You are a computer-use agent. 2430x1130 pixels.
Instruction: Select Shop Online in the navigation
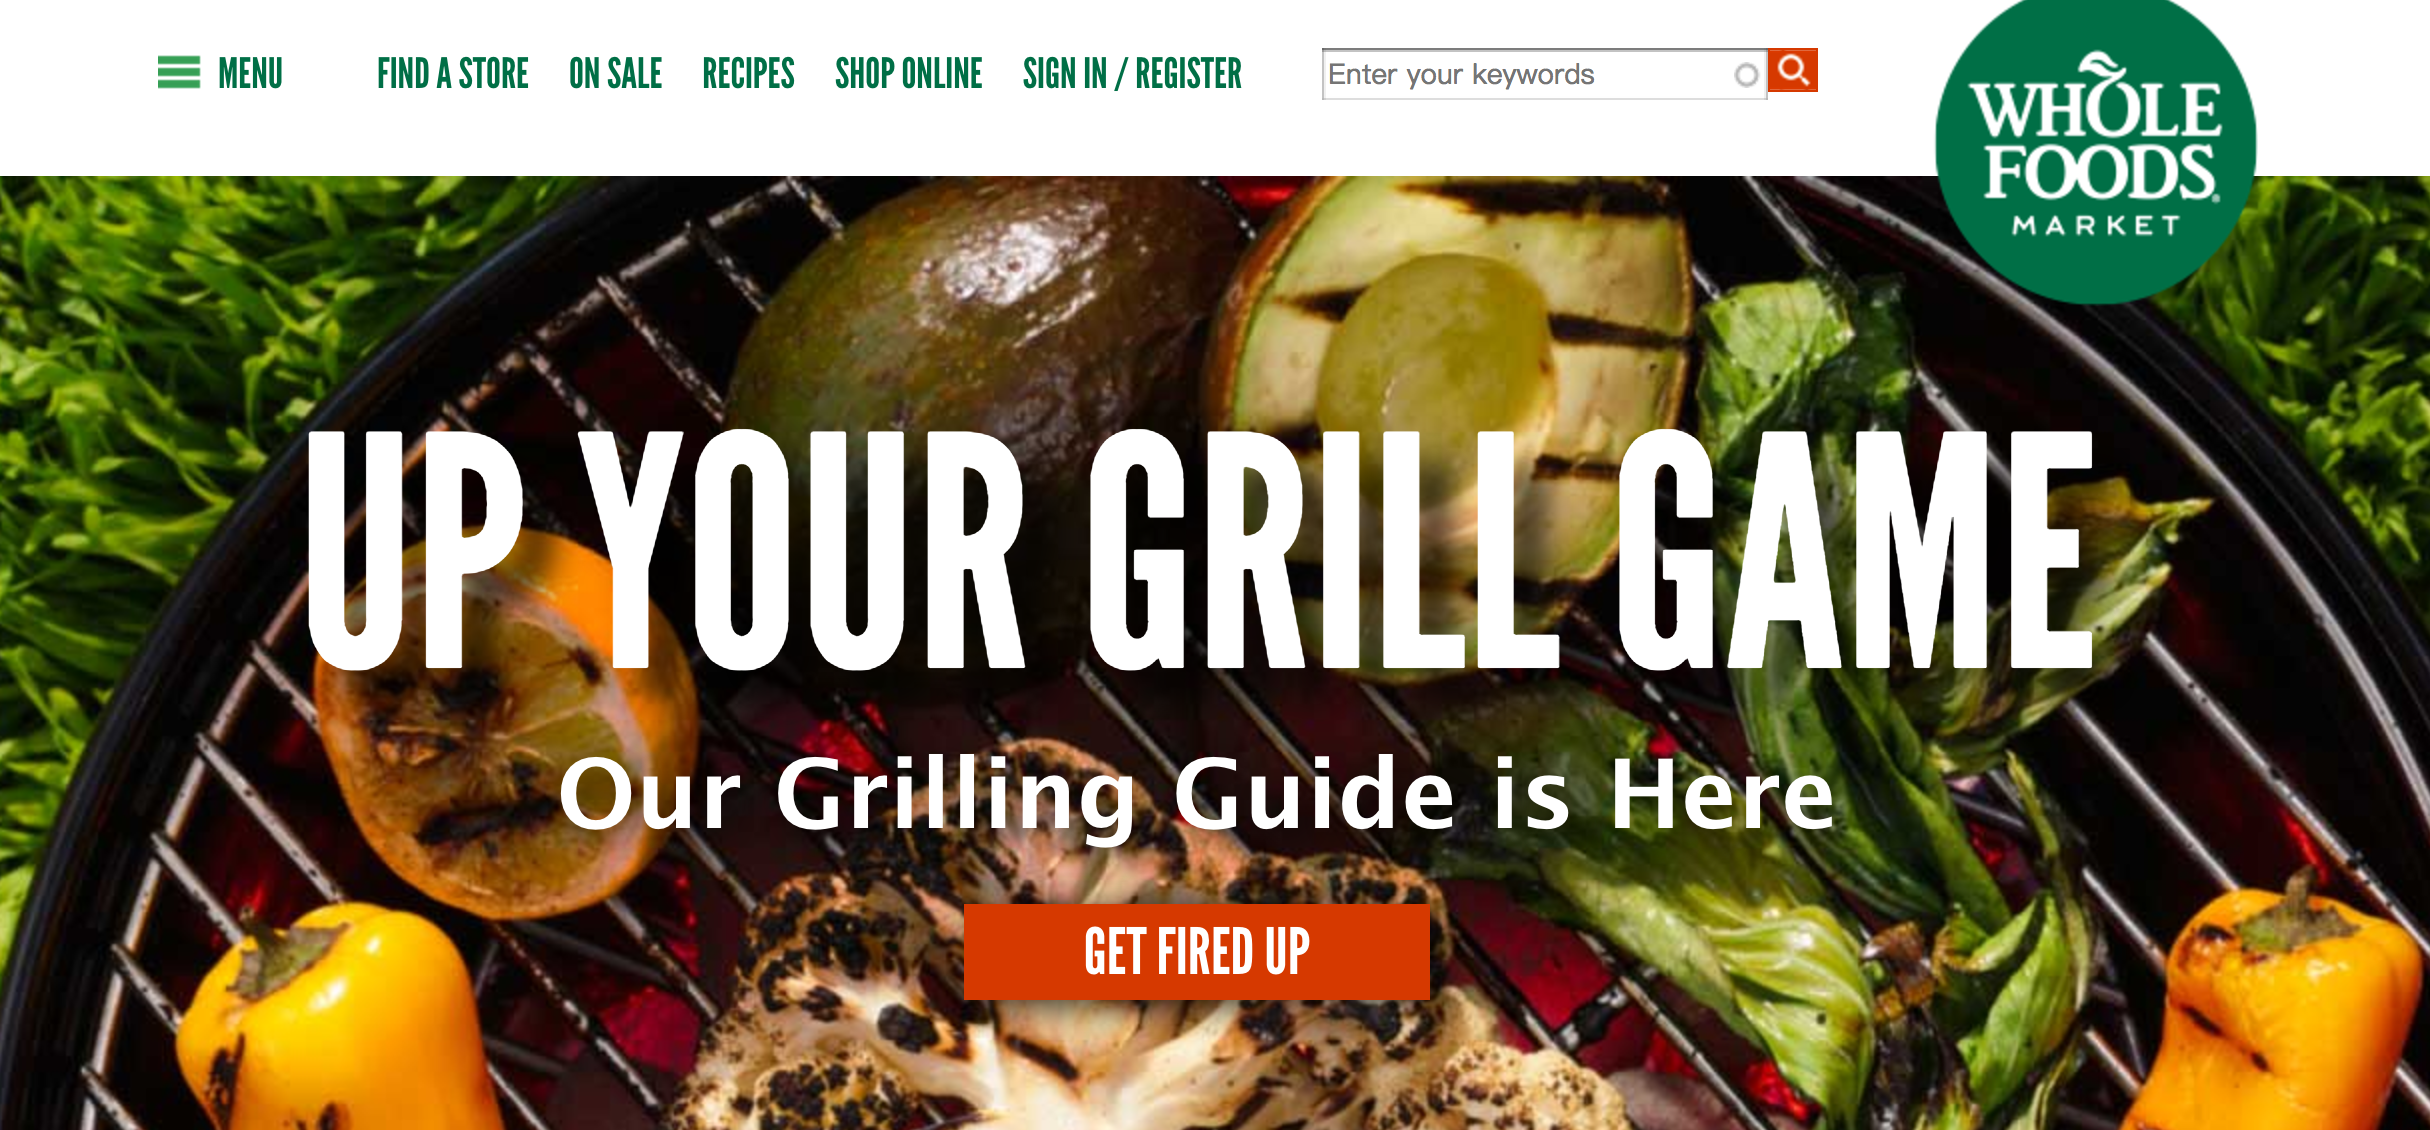tap(909, 74)
